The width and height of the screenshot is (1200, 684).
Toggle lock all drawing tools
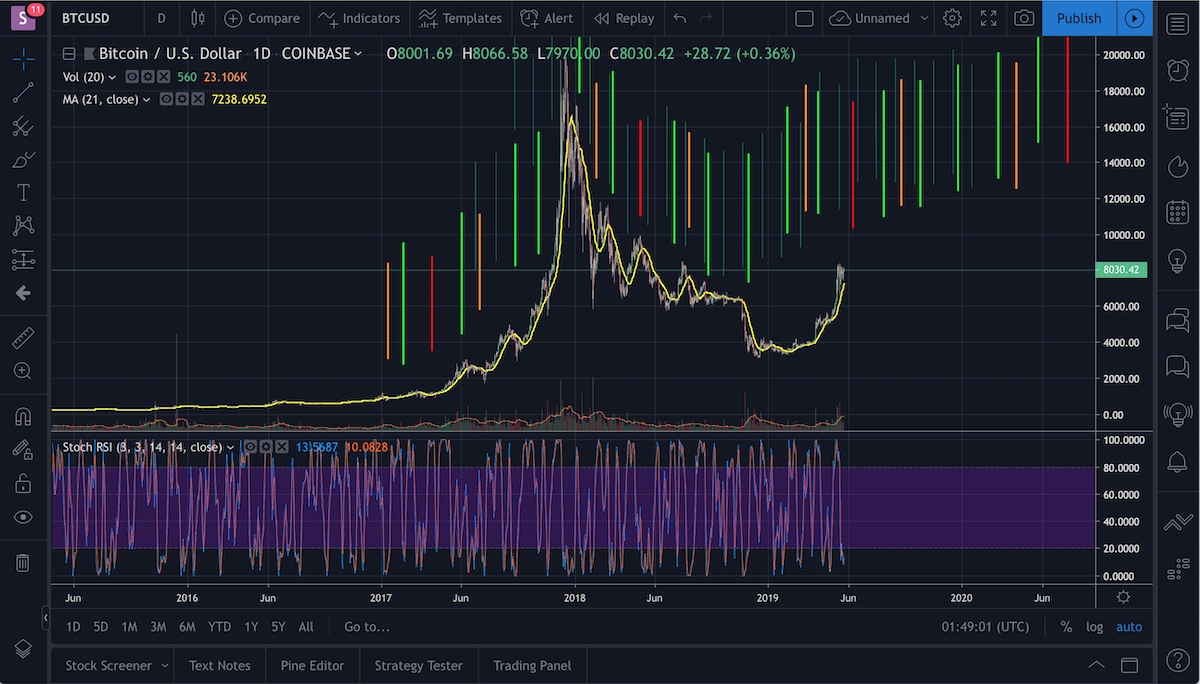coord(23,484)
